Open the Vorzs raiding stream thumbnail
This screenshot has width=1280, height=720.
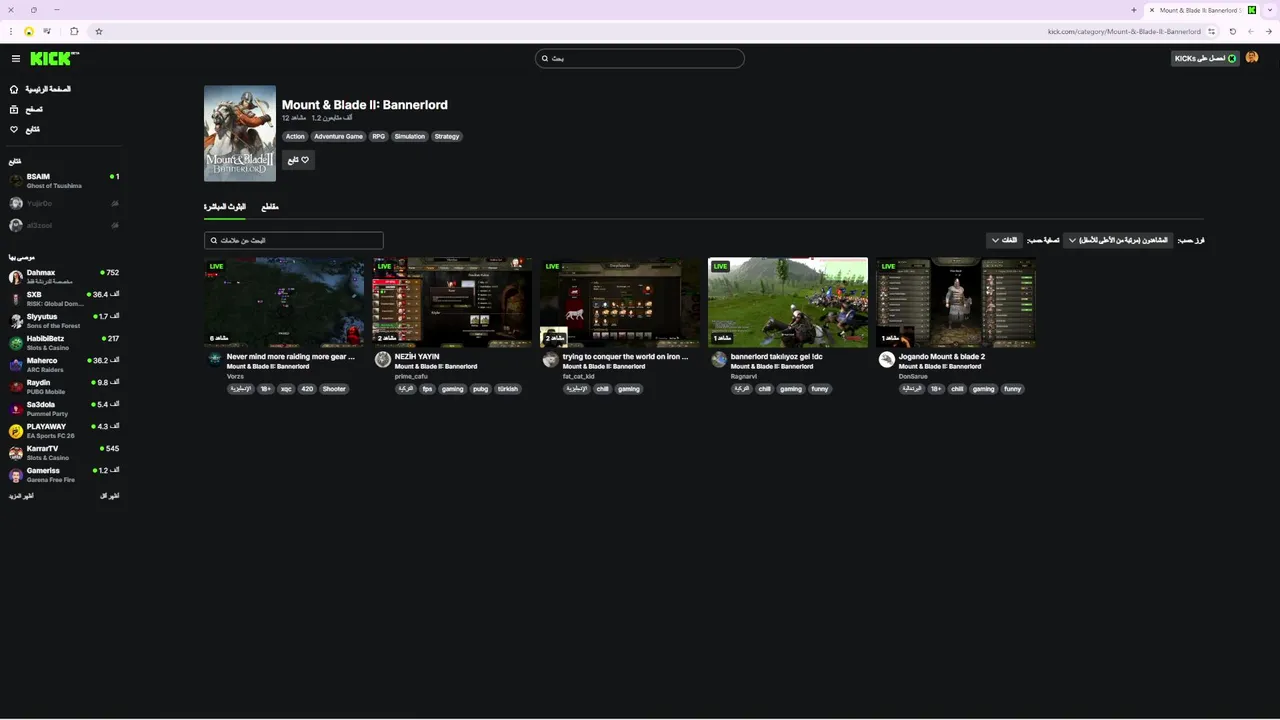[x=284, y=302]
